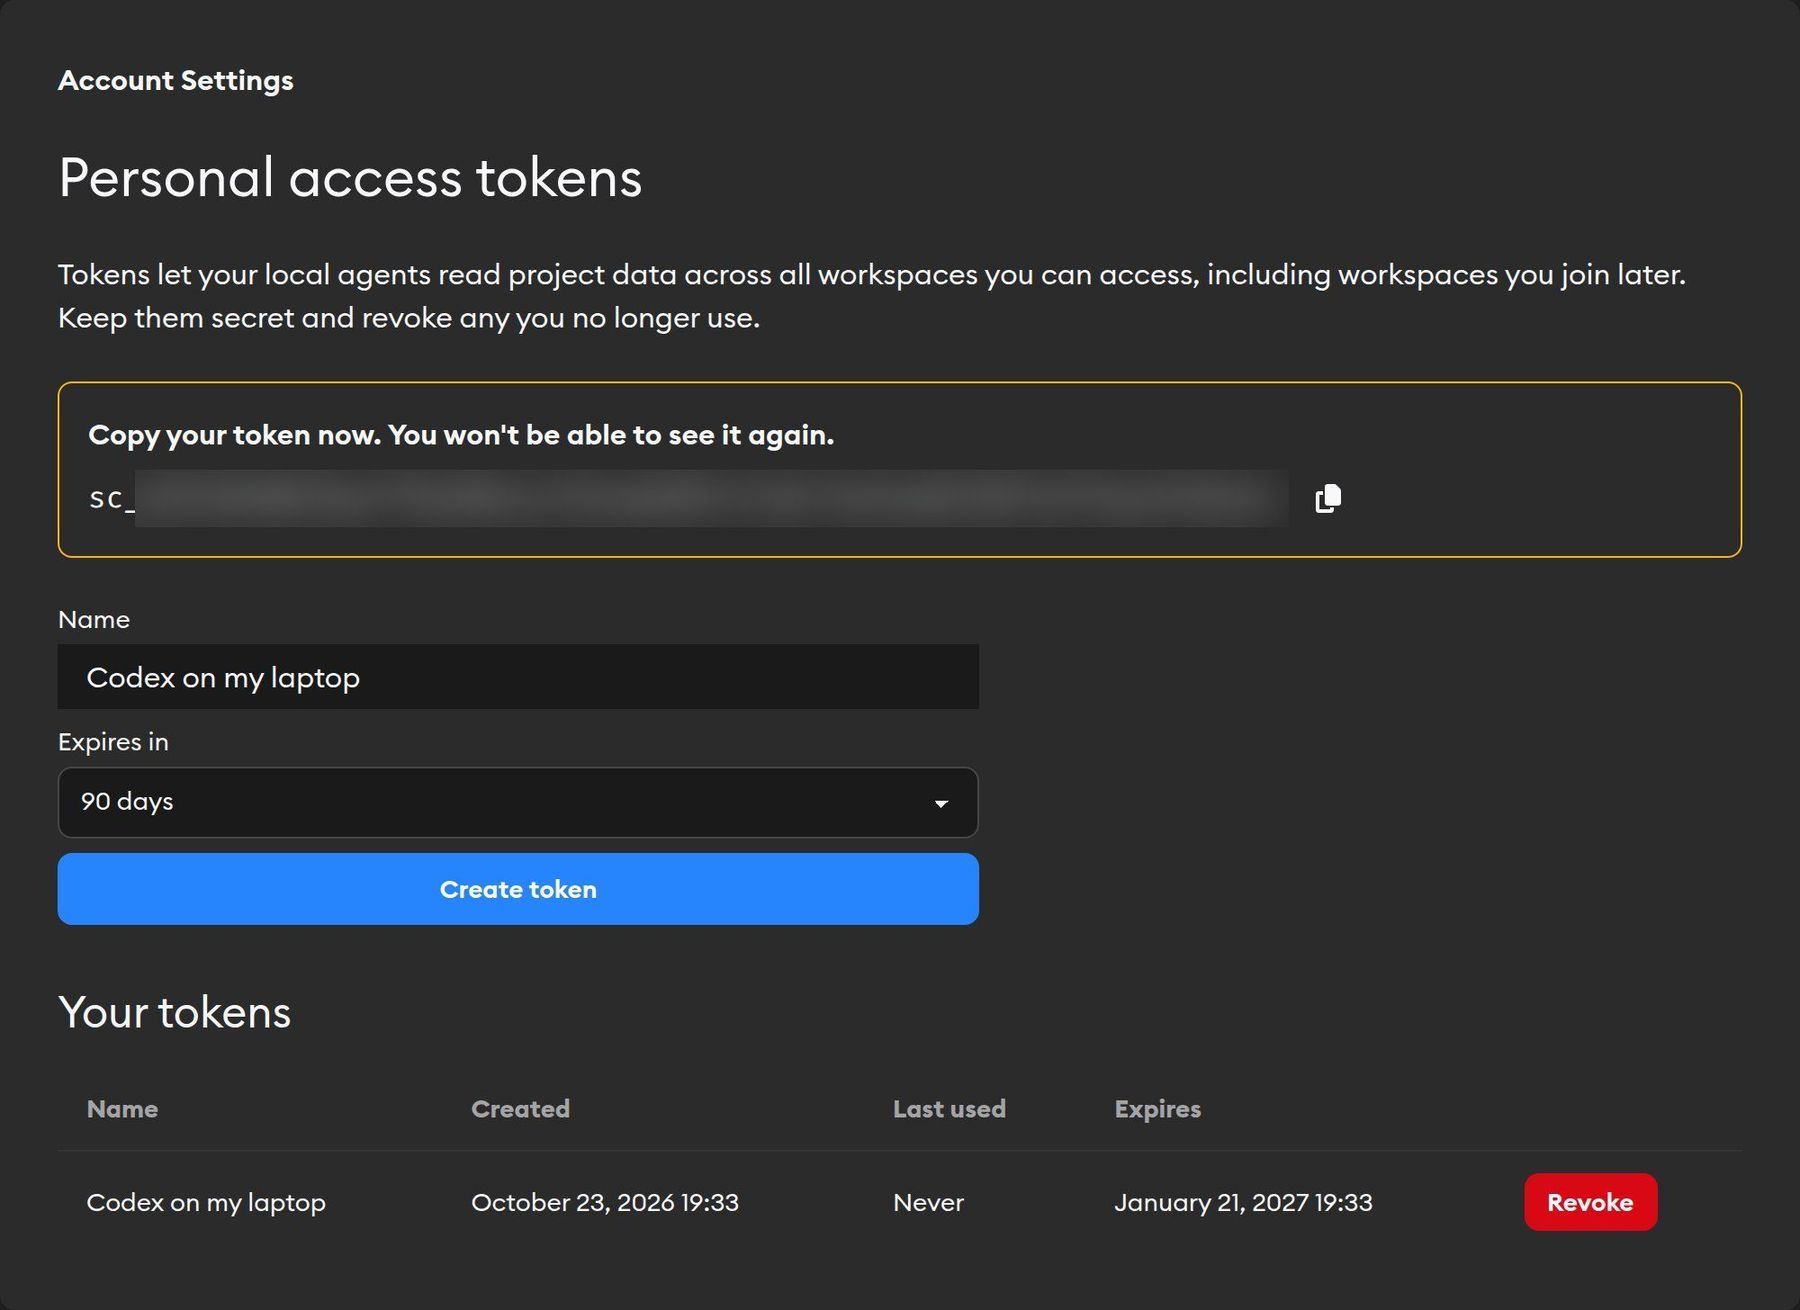
Task: Click the January 21, 2027 19:33 expiry date
Action: (x=1243, y=1202)
